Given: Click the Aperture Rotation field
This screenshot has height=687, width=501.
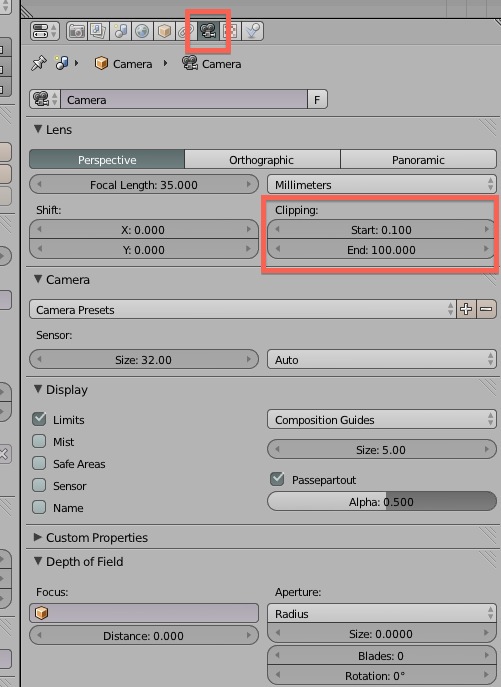Looking at the screenshot, I should click(382, 675).
